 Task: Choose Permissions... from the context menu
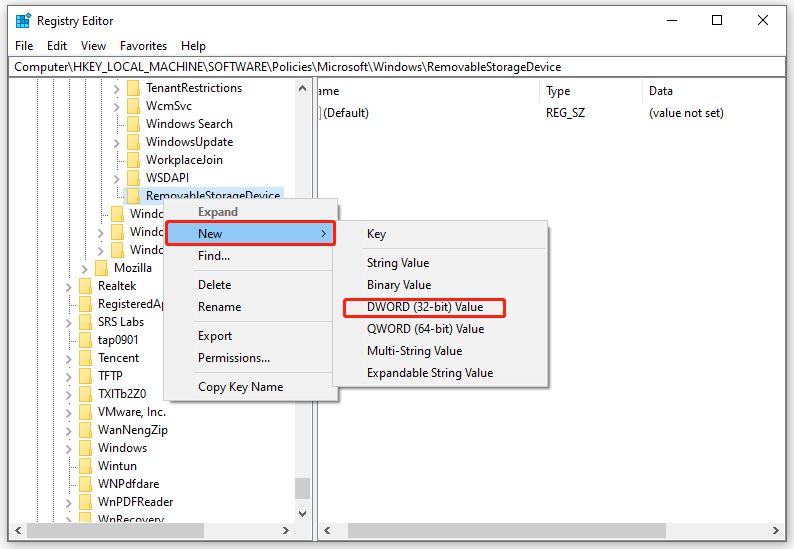[250, 358]
